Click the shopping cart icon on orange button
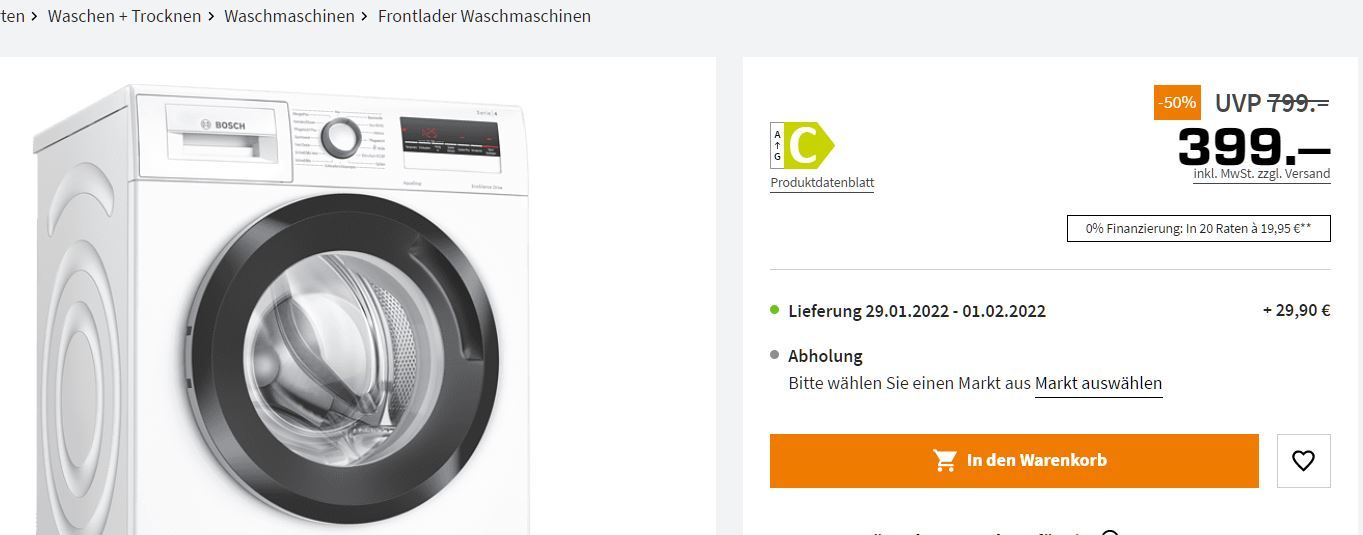Image resolution: width=1363 pixels, height=535 pixels. click(944, 460)
